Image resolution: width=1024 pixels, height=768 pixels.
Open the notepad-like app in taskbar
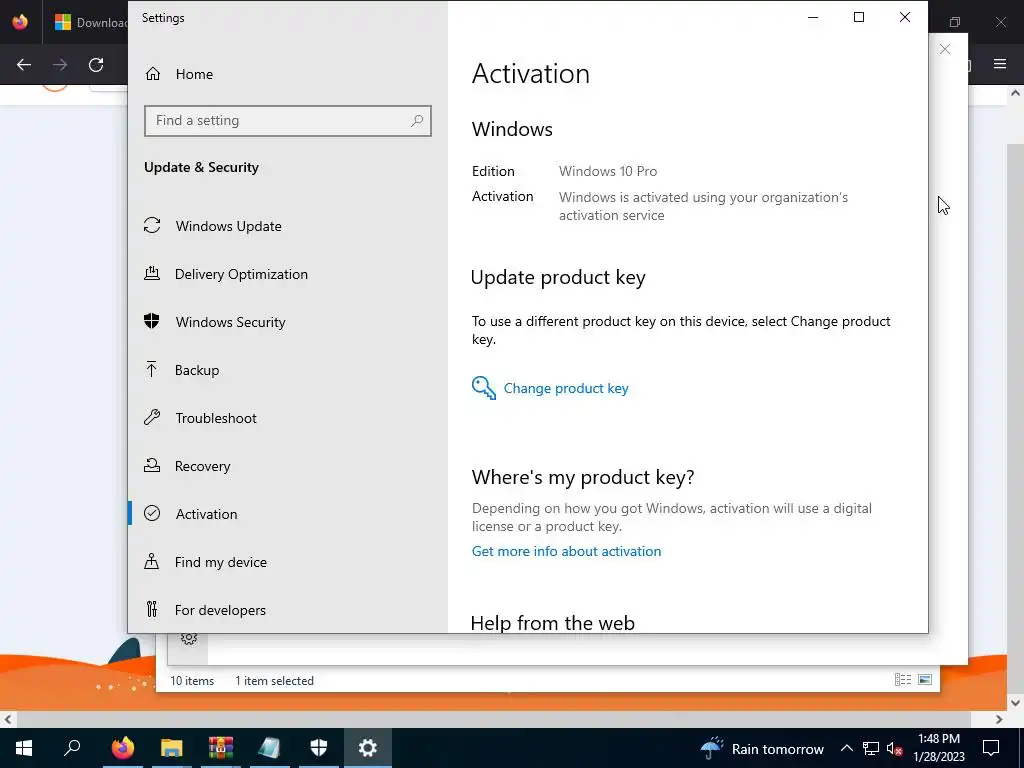click(x=270, y=748)
